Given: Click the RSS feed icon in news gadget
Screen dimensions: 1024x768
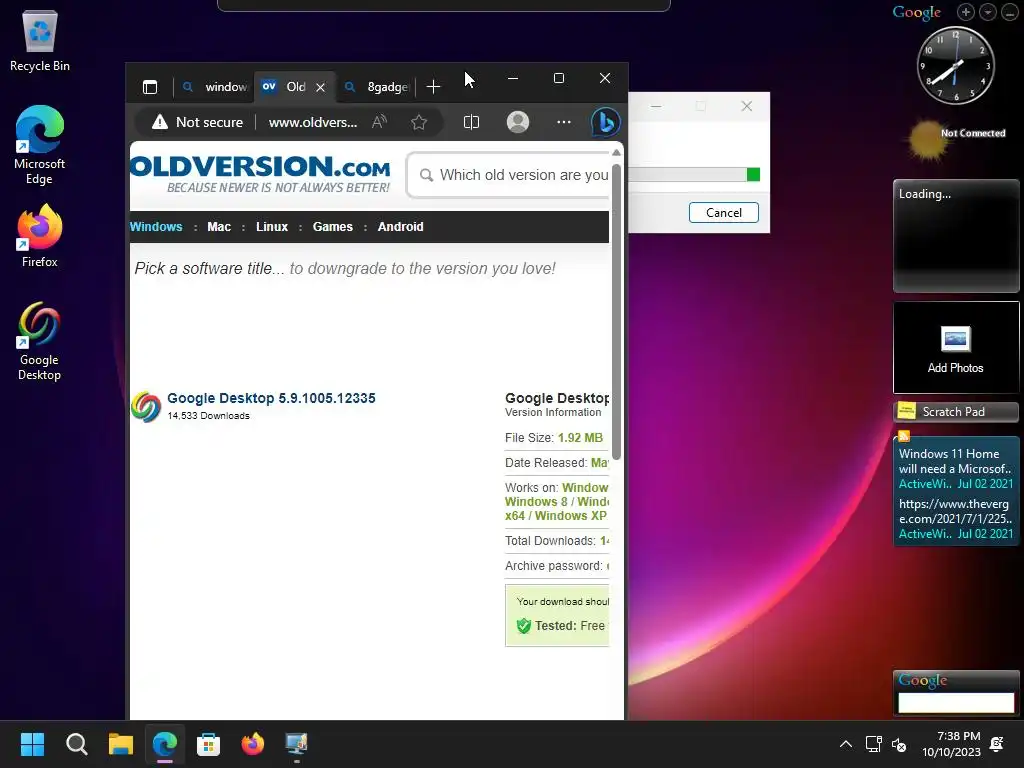Looking at the screenshot, I should coord(904,436).
